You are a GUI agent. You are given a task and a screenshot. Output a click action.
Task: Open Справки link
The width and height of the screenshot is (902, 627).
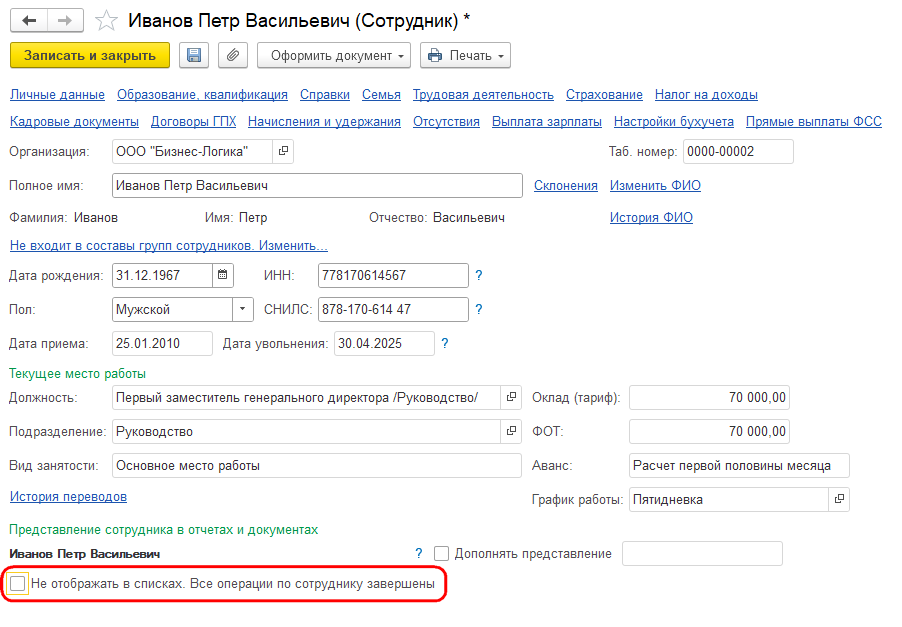pyautogui.click(x=325, y=95)
